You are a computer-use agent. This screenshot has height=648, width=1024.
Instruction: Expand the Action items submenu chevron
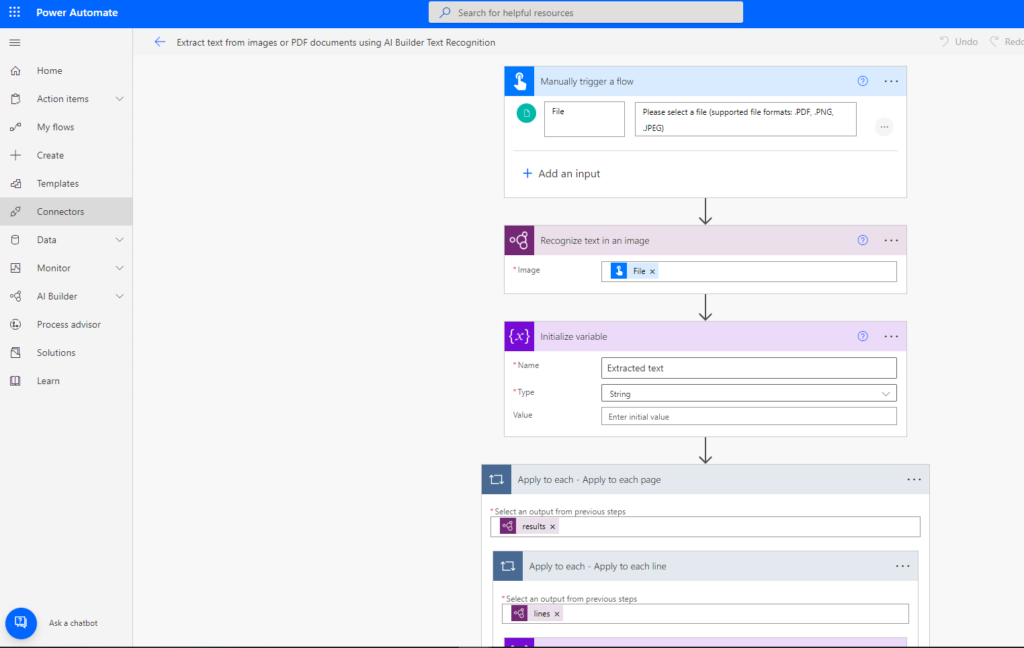120,99
